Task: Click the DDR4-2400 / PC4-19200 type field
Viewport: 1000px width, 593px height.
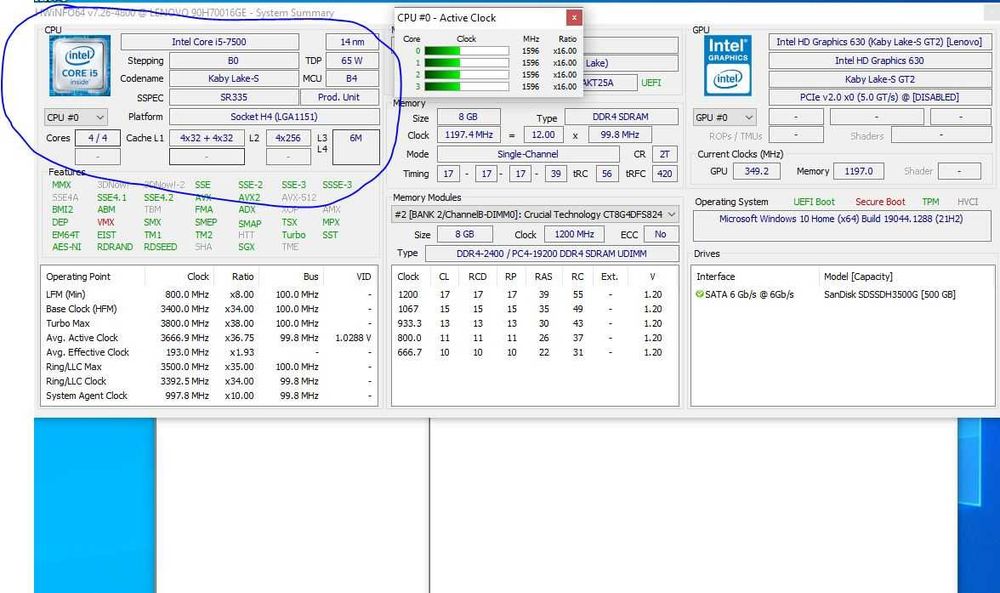Action: (x=552, y=253)
